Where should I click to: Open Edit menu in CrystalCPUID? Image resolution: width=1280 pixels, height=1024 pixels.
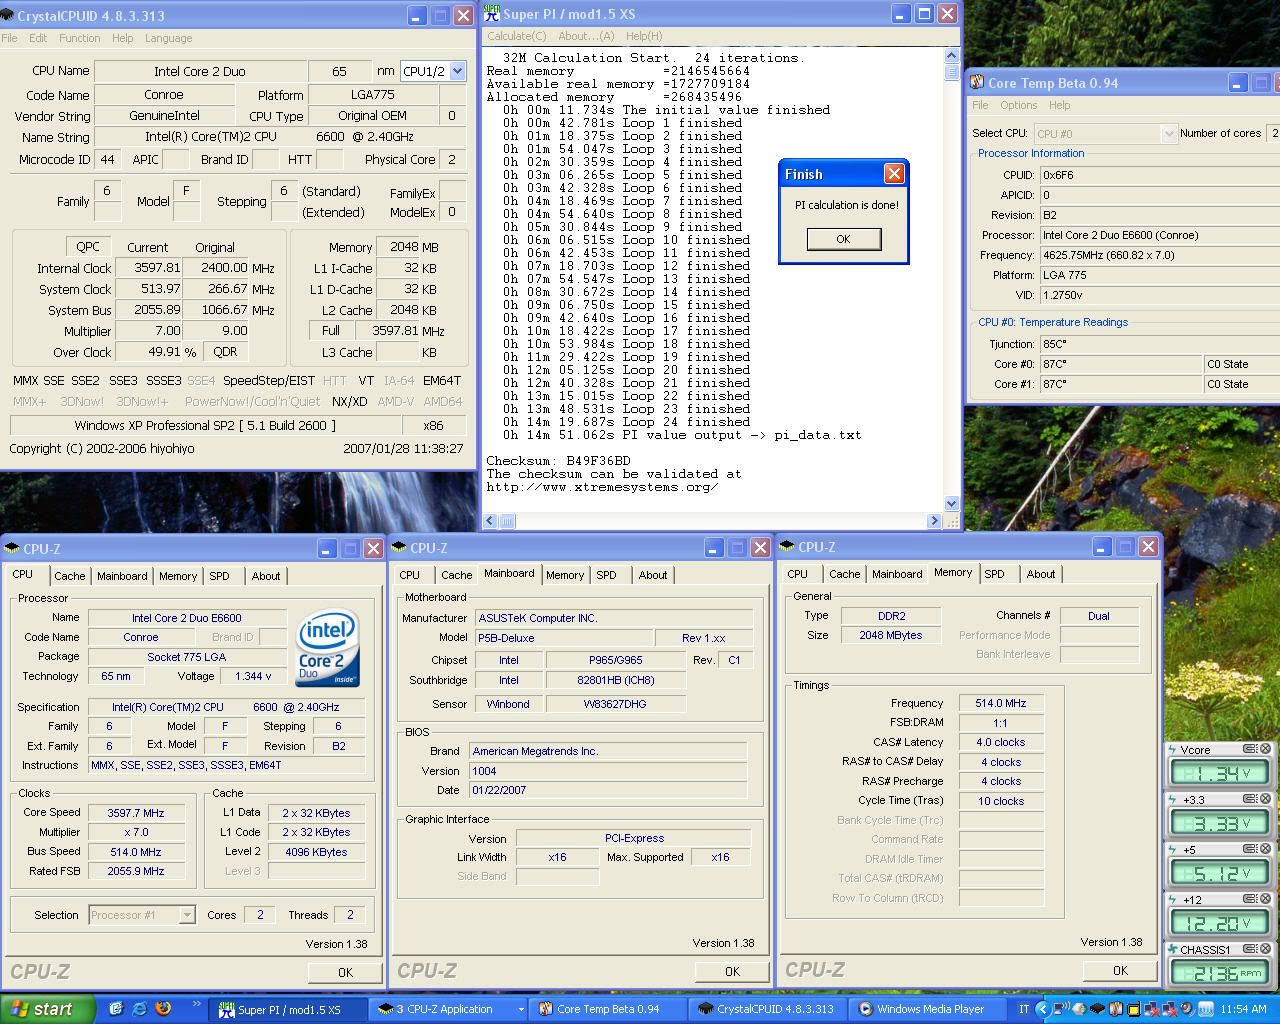[x=38, y=38]
